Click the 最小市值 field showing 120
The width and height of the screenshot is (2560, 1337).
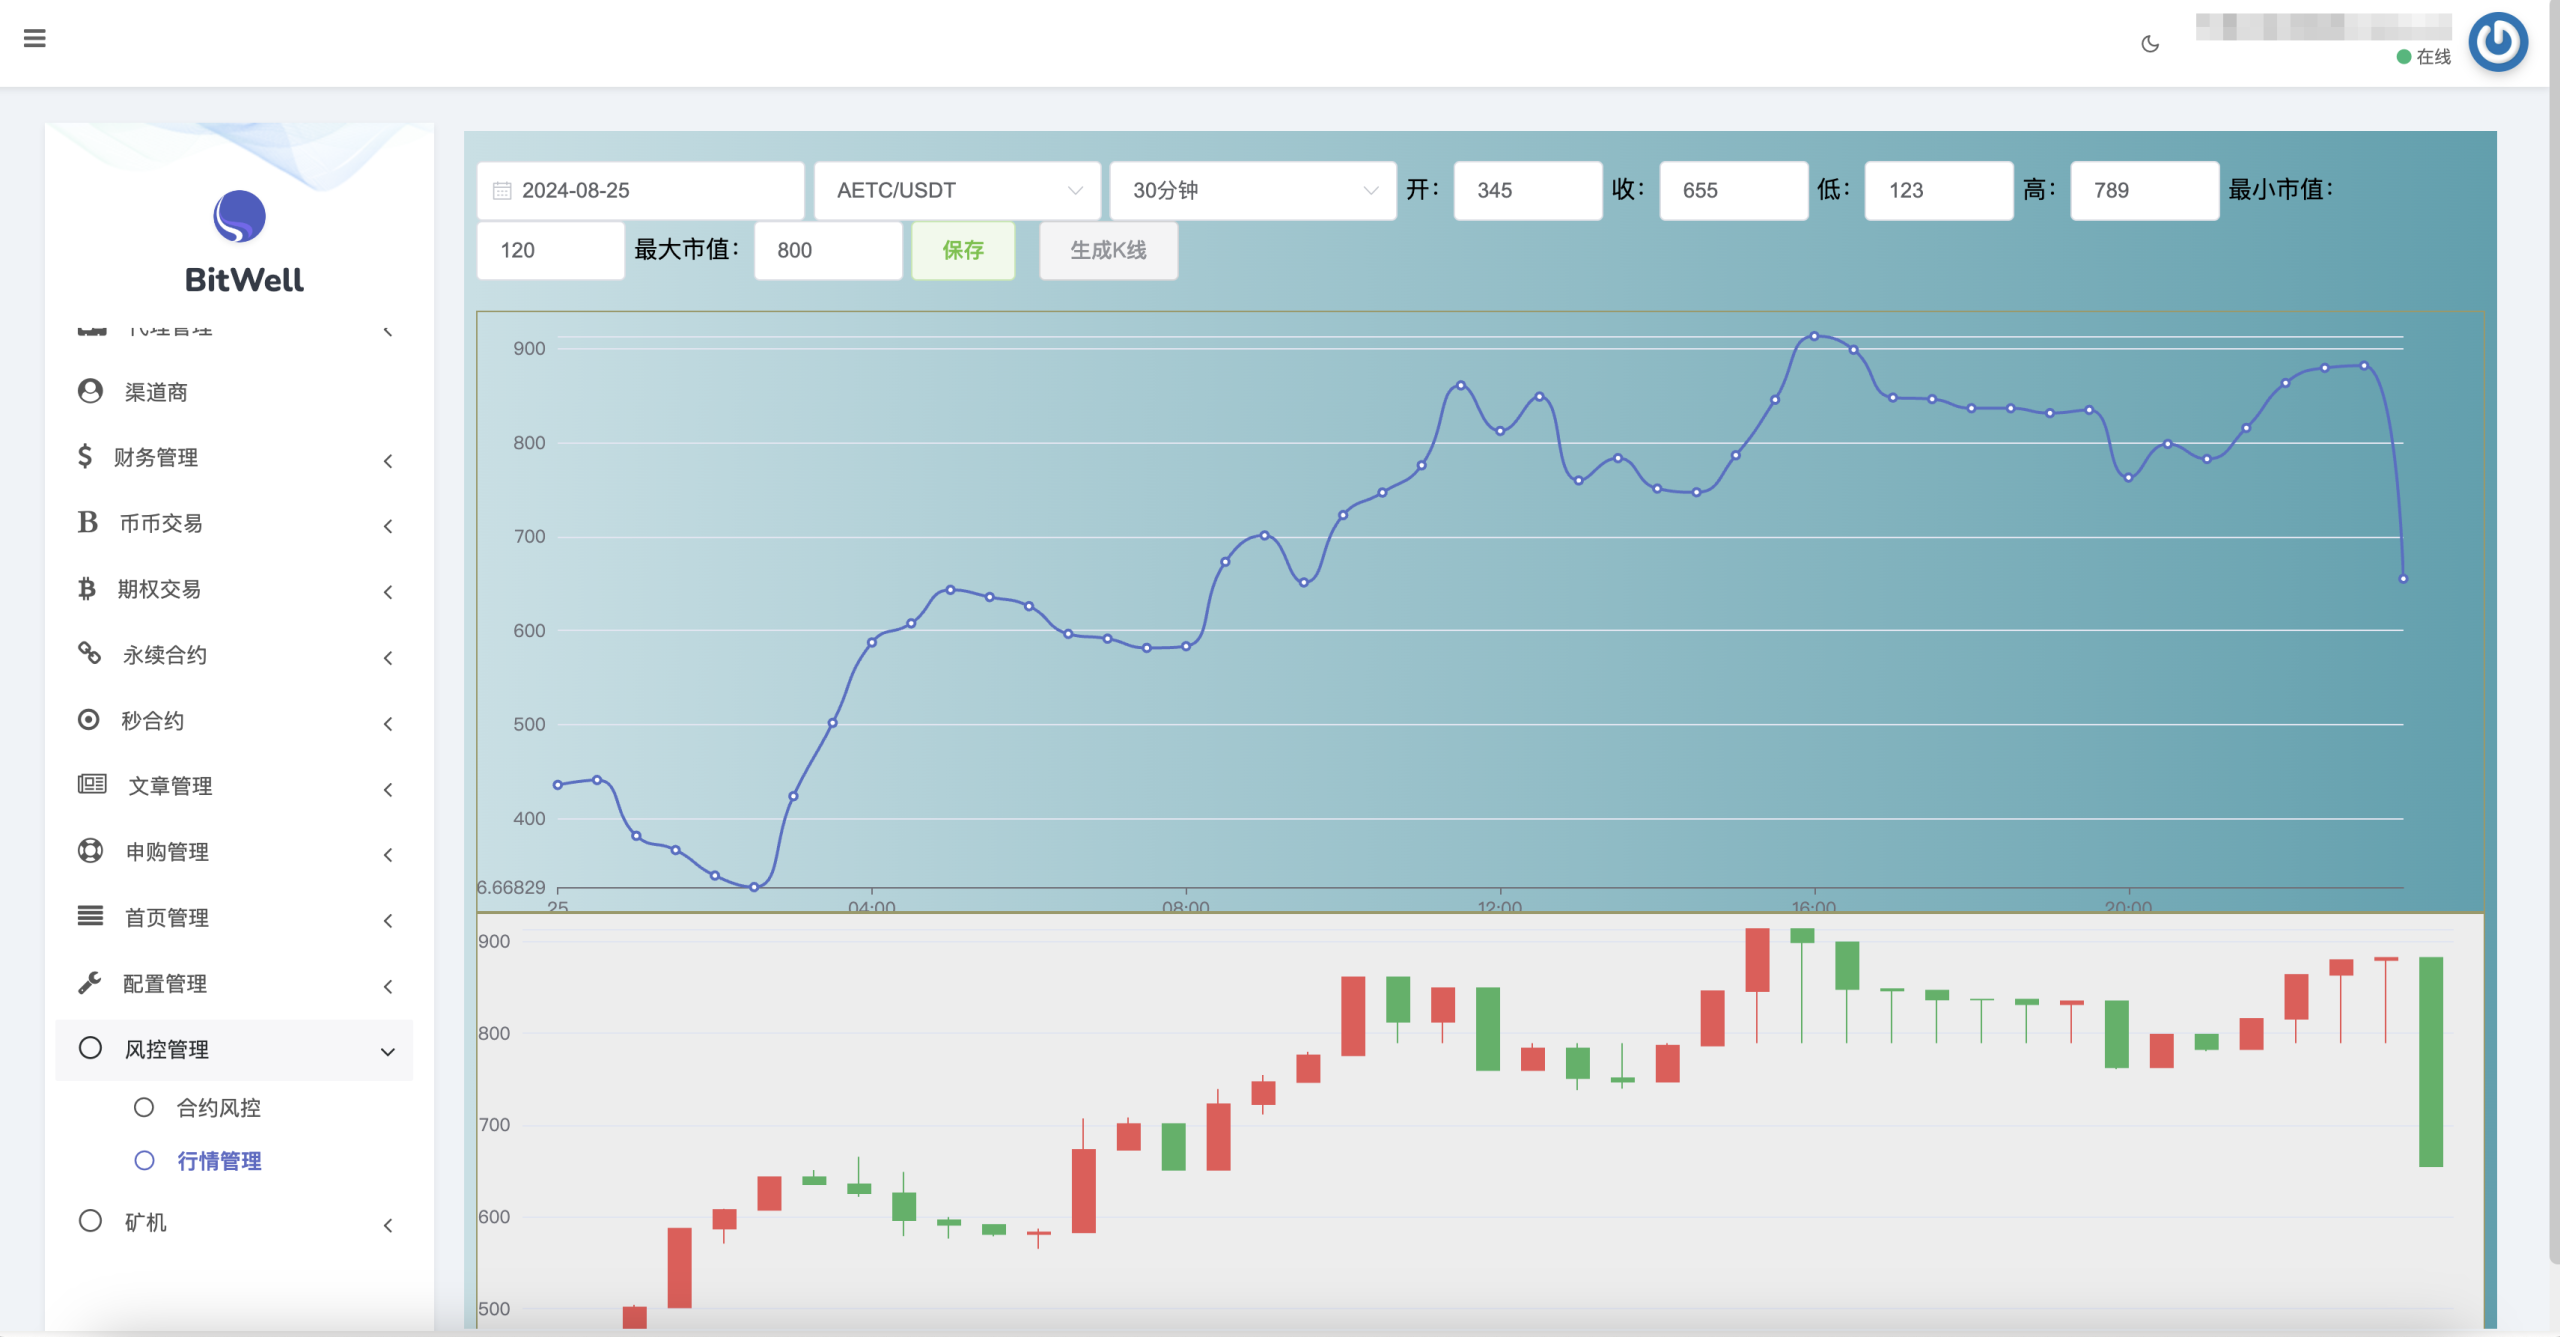[x=550, y=251]
